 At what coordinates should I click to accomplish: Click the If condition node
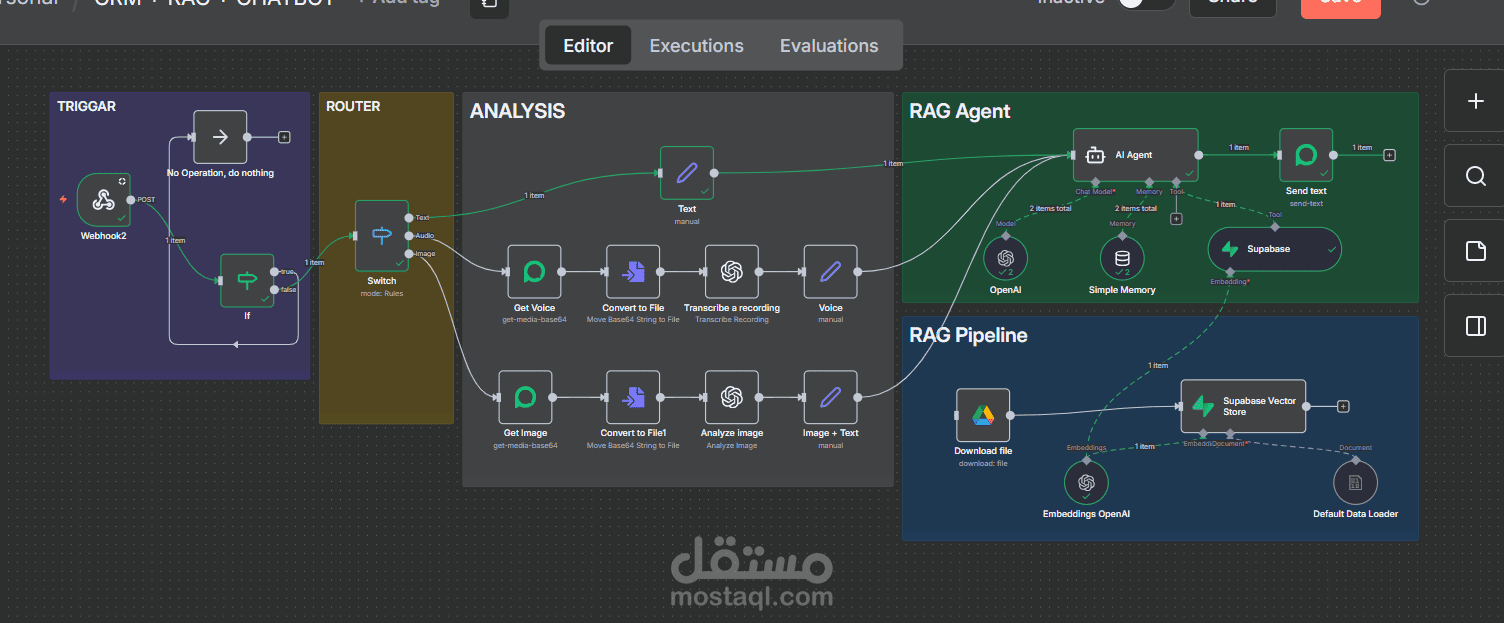pyautogui.click(x=247, y=281)
